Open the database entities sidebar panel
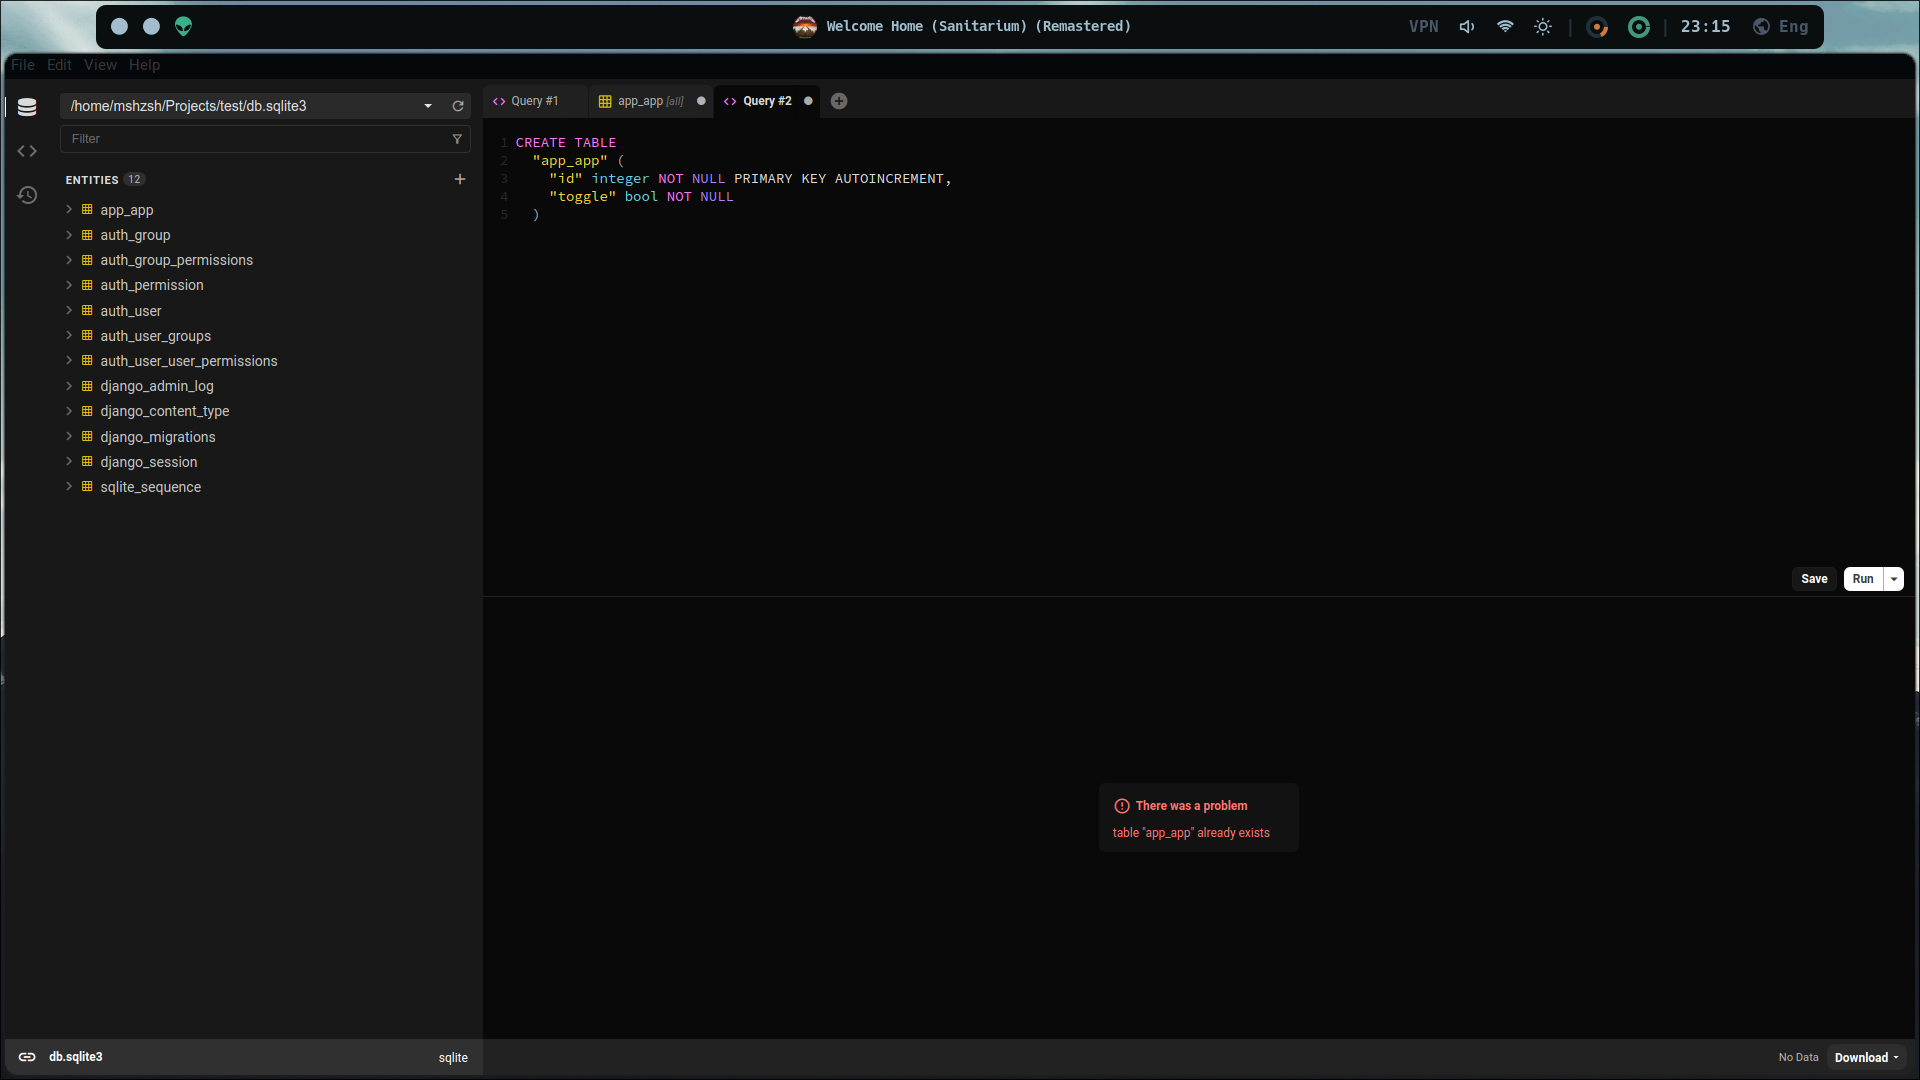1920x1080 pixels. pyautogui.click(x=26, y=107)
